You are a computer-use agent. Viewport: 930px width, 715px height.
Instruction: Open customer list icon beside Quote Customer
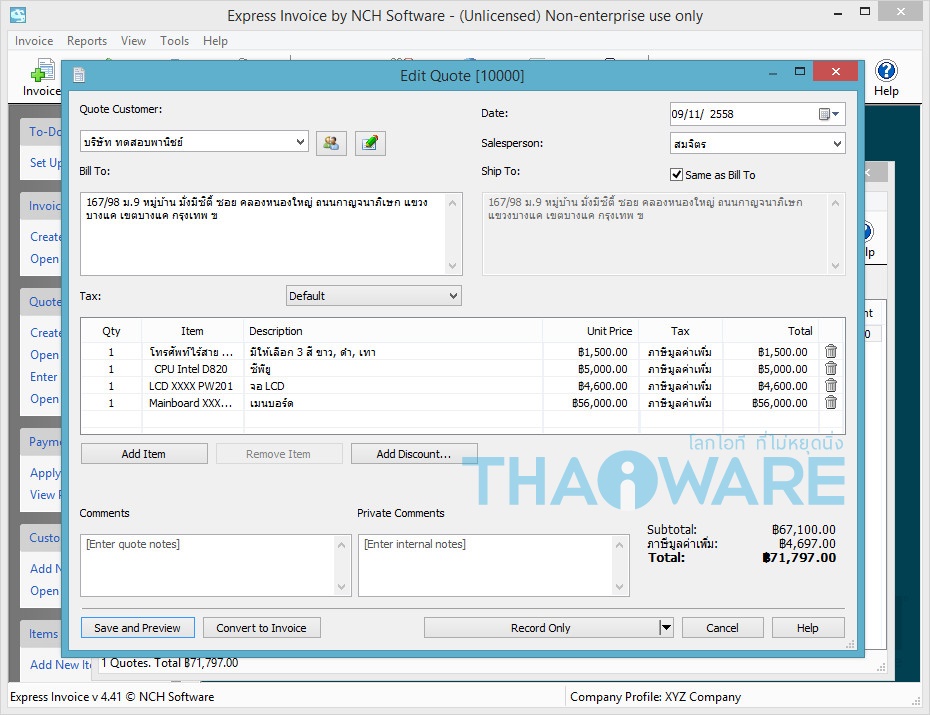[331, 143]
